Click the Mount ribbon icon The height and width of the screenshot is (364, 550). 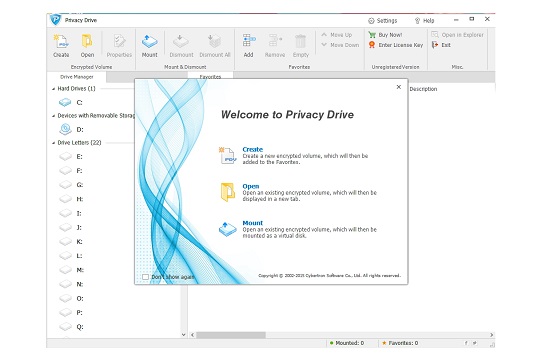tap(150, 41)
